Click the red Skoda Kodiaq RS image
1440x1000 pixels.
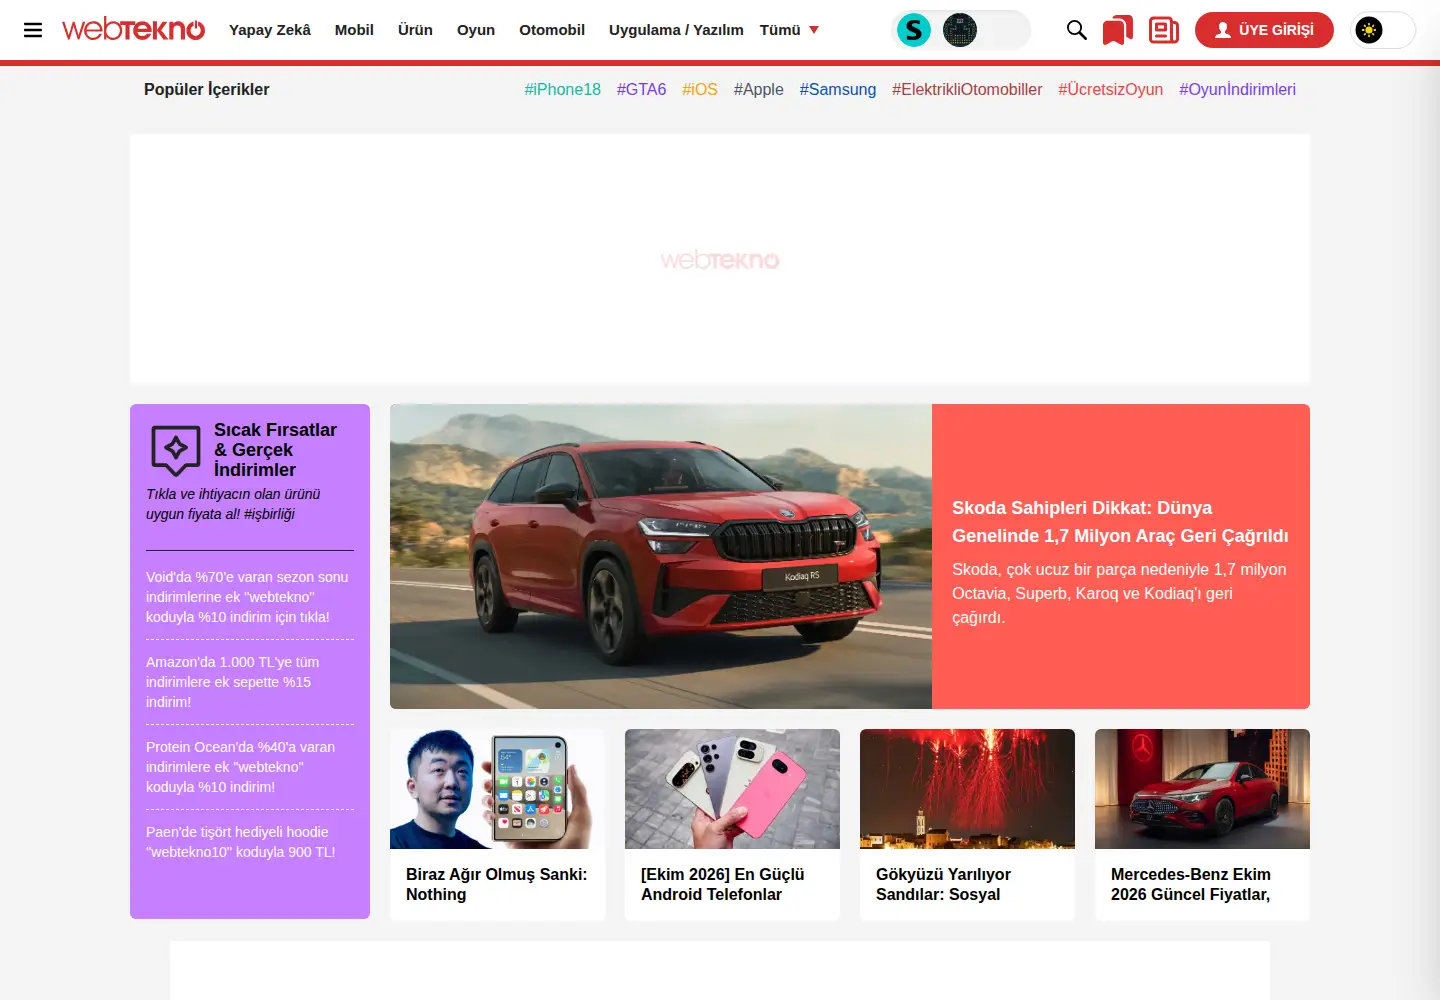coord(661,556)
